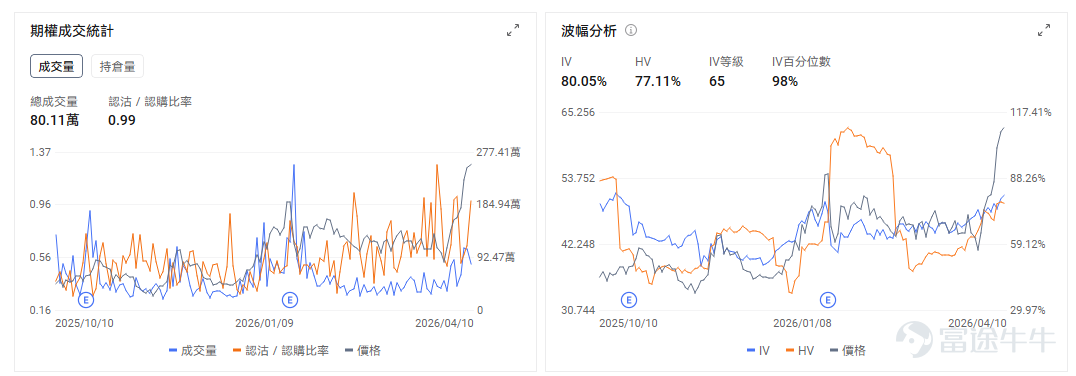This screenshot has width=1076, height=376.
Task: Click the 0.96 ratio axis label
Action: coord(40,204)
